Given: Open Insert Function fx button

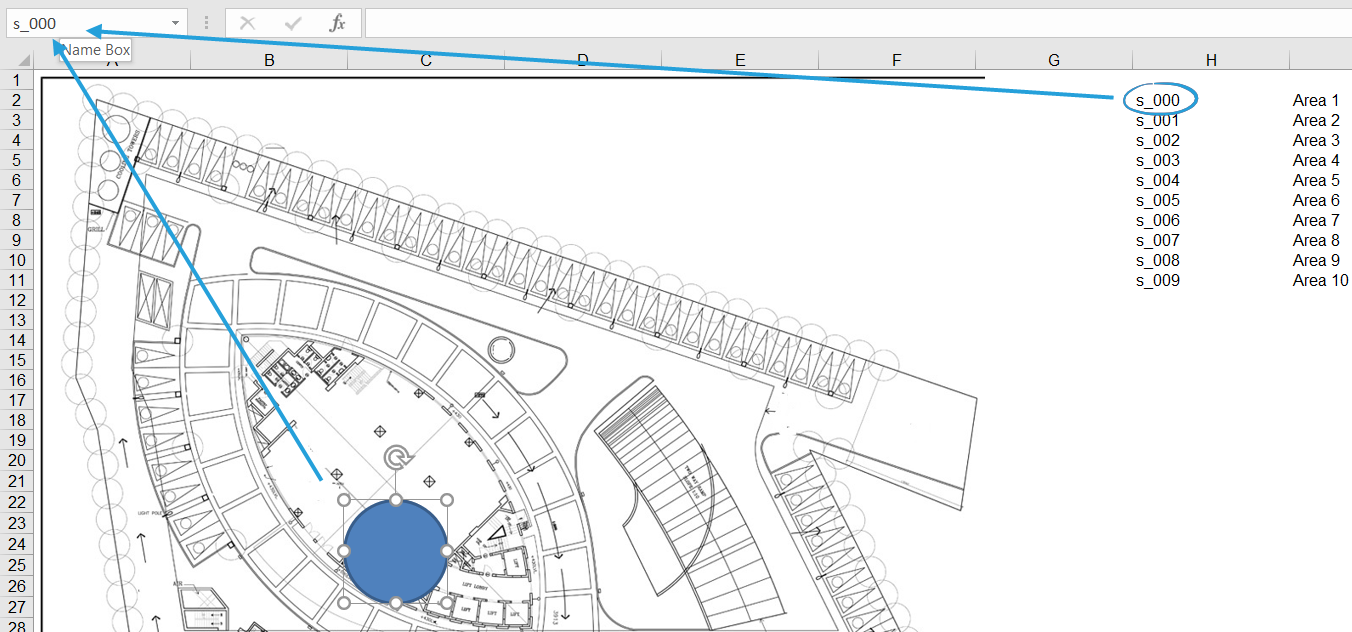Looking at the screenshot, I should pyautogui.click(x=338, y=23).
